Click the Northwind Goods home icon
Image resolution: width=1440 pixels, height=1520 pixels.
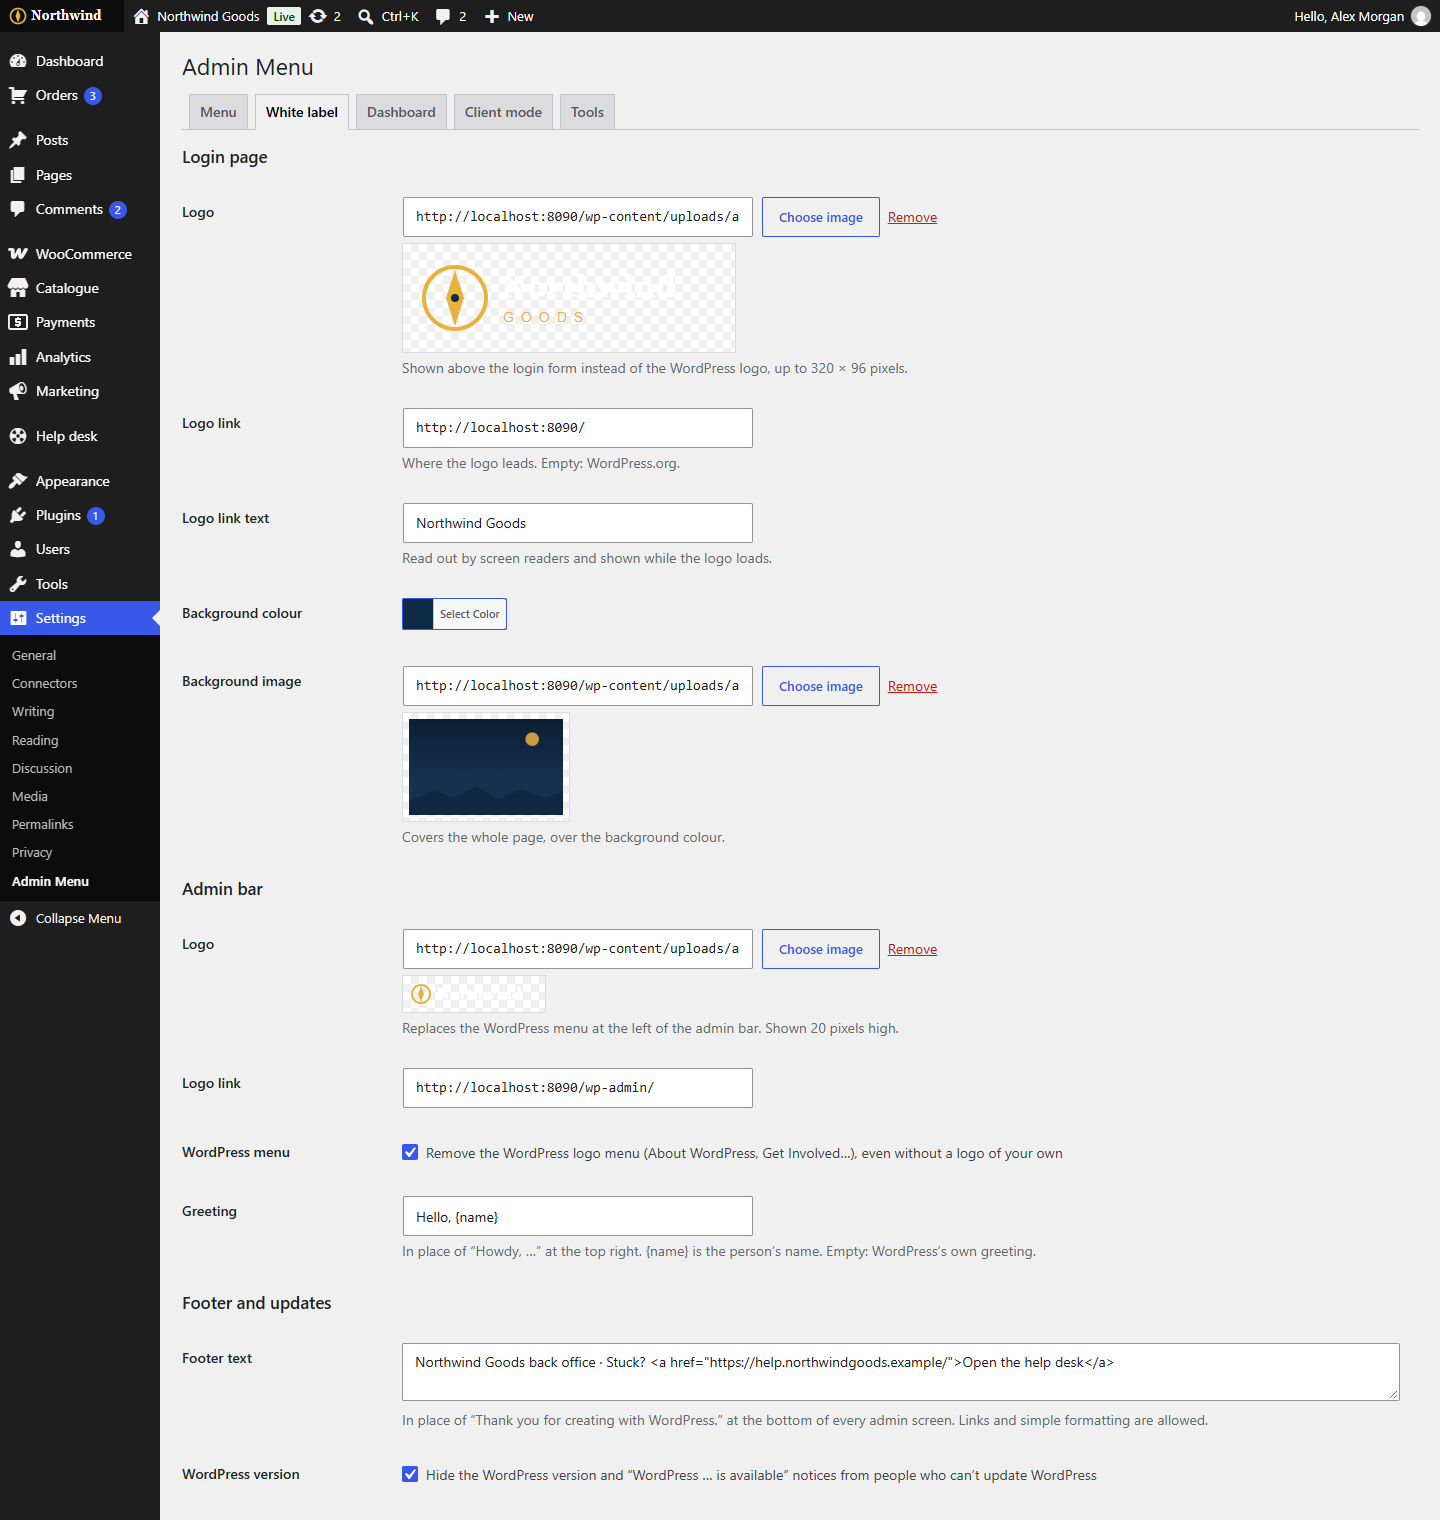(x=141, y=16)
